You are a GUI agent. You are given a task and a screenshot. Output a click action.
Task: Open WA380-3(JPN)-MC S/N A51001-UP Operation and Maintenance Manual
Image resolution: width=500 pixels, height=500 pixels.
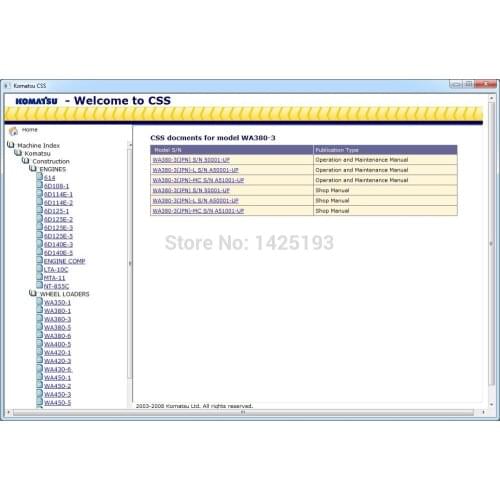(x=198, y=180)
